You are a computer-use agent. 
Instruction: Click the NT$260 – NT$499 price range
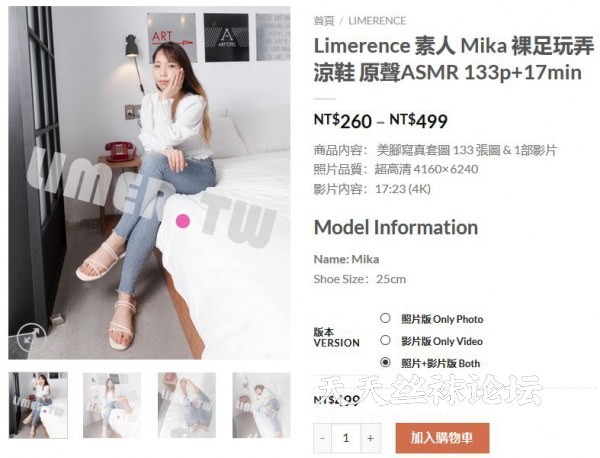pos(380,121)
